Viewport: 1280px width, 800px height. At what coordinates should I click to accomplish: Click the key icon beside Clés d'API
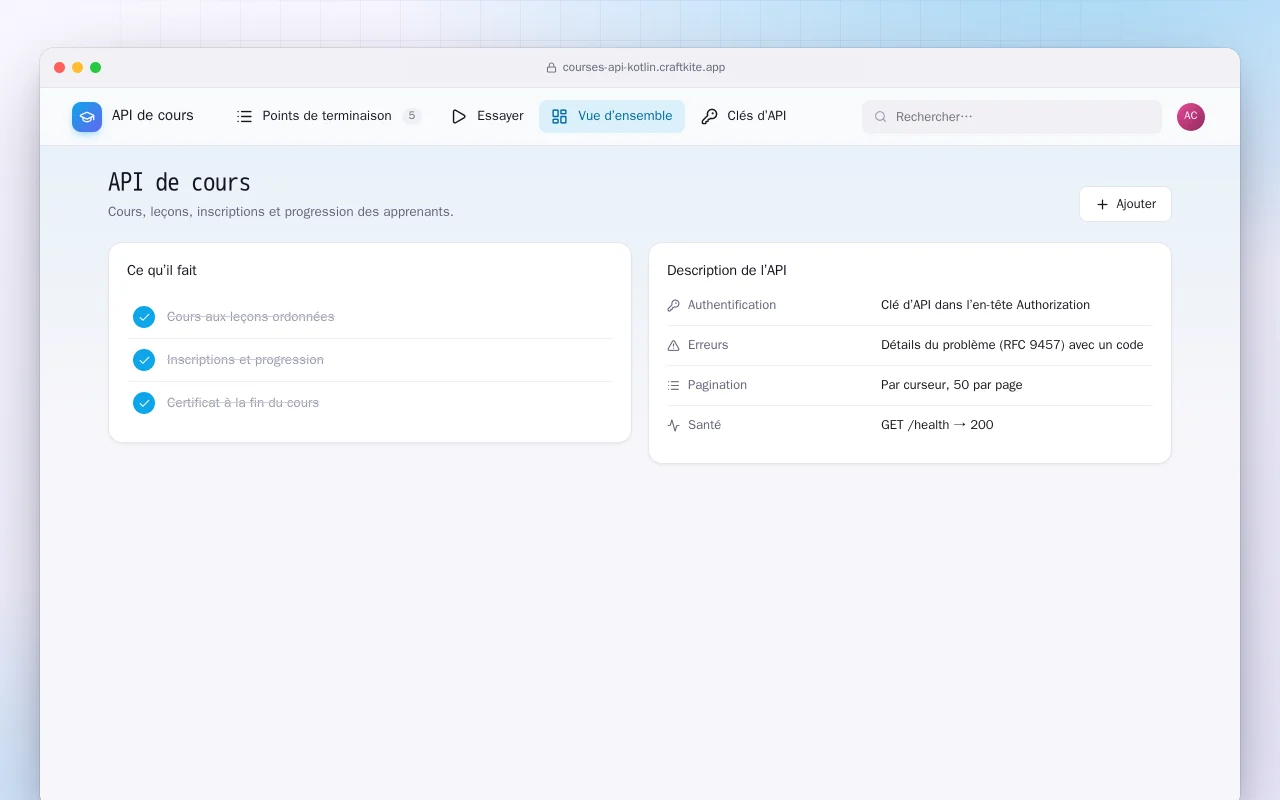[709, 116]
